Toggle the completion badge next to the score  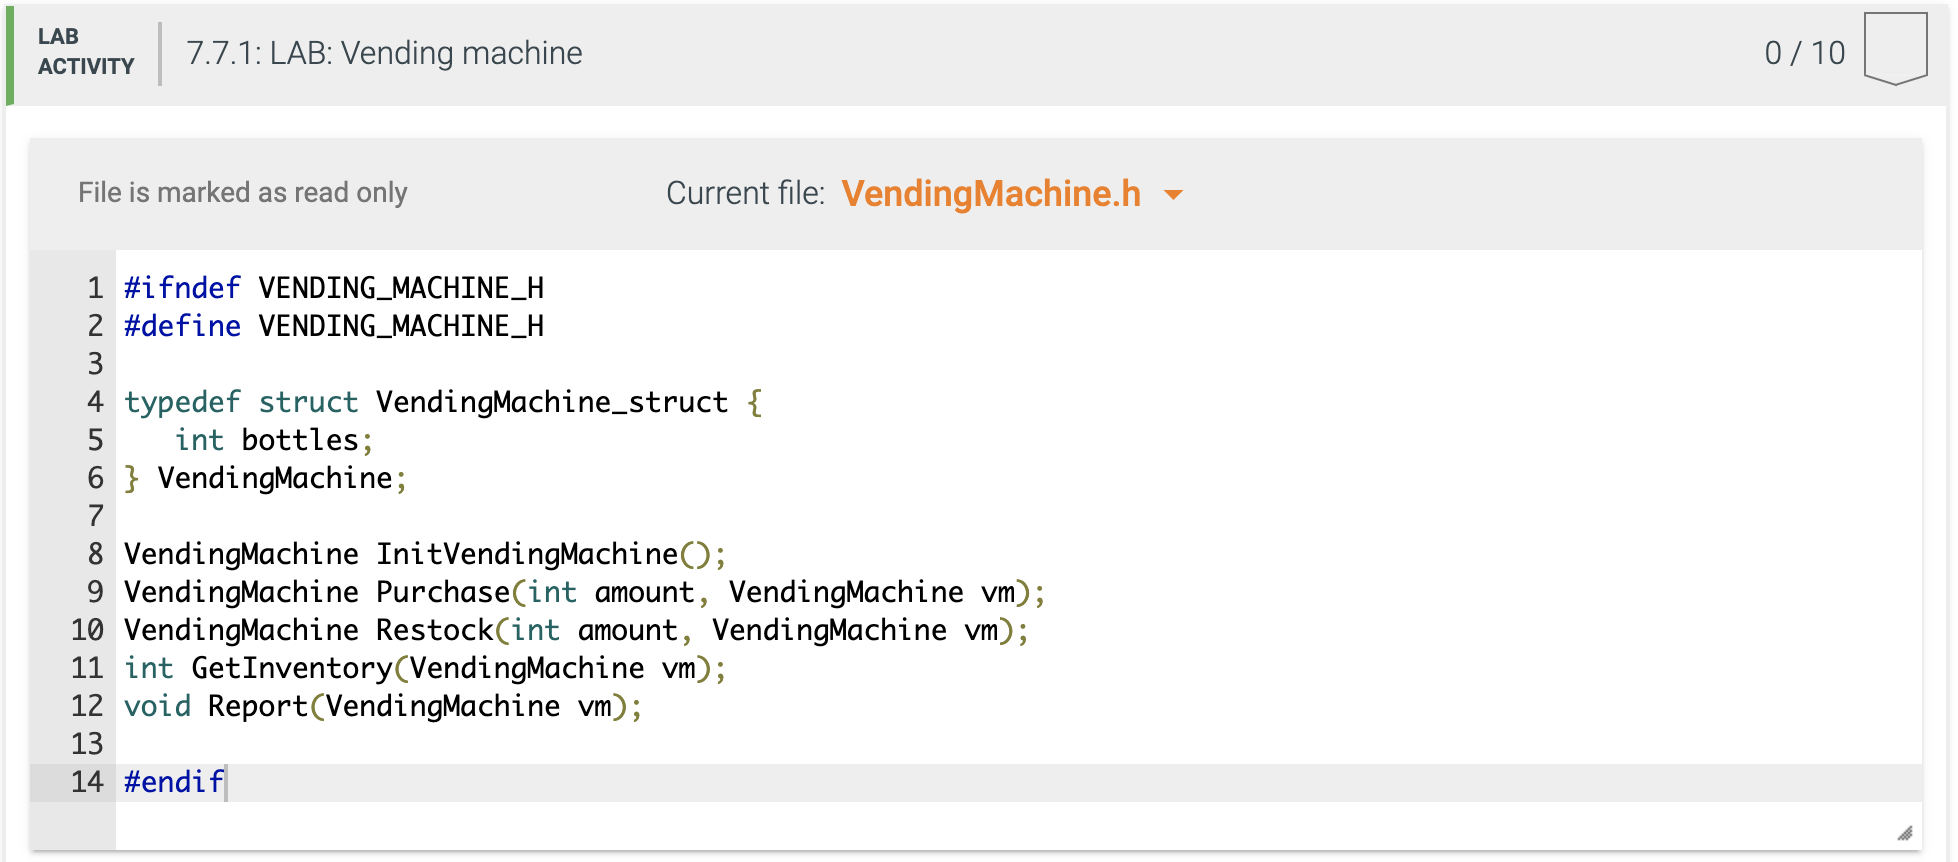pyautogui.click(x=1896, y=48)
